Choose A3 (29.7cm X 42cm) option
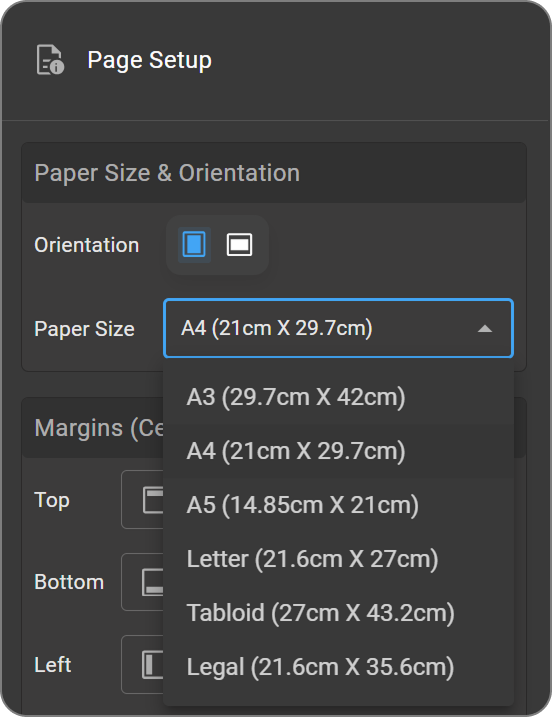The width and height of the screenshot is (552, 717). point(338,397)
